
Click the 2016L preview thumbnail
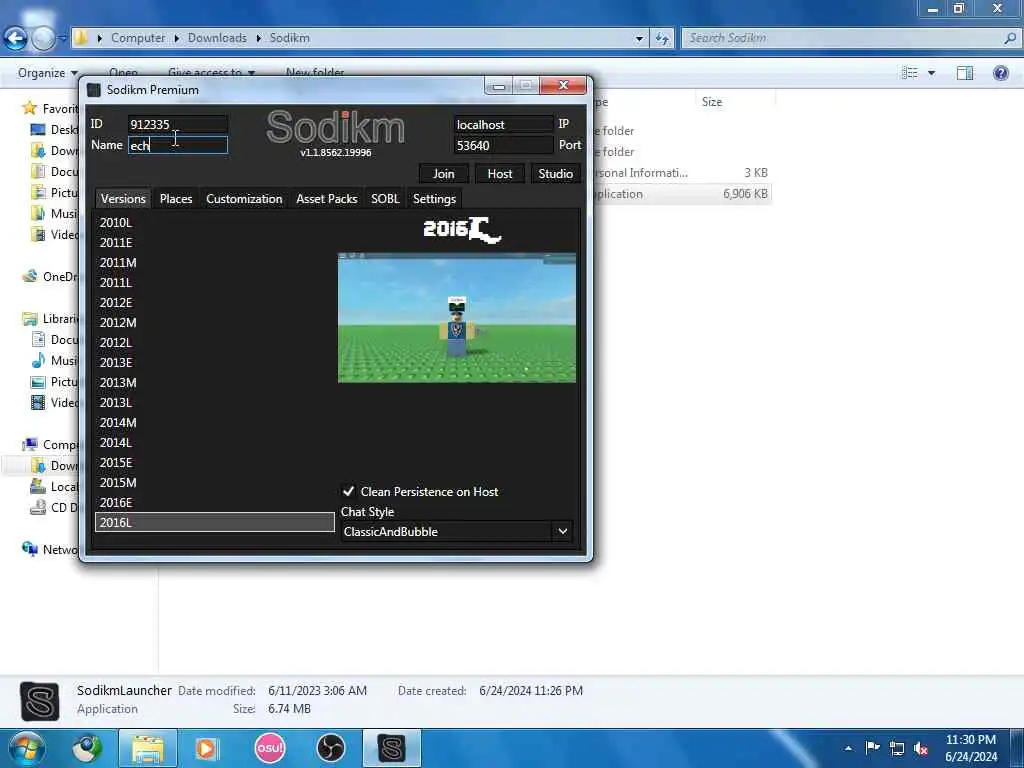456,317
